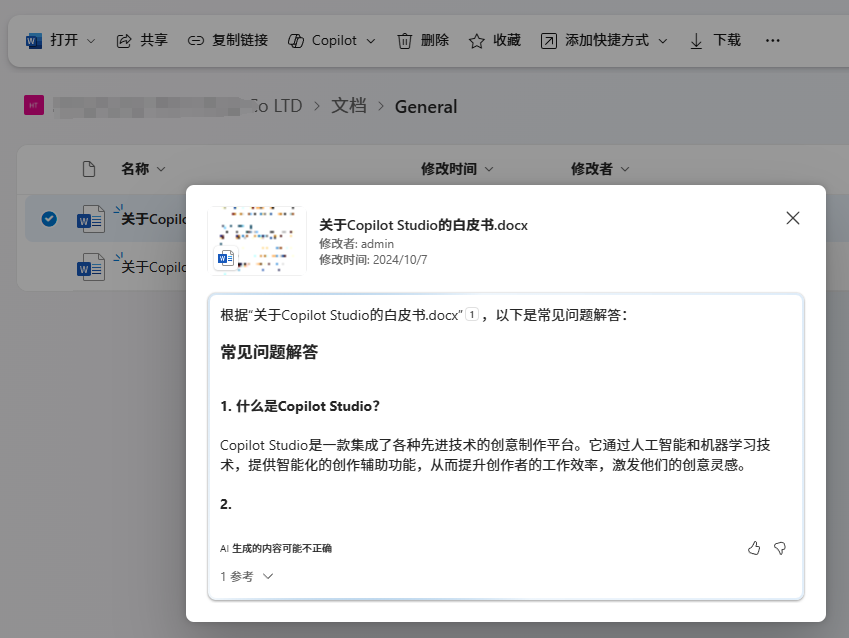This screenshot has width=849, height=638.
Task: Click 添加快捷方式 in the toolbar
Action: 595,41
